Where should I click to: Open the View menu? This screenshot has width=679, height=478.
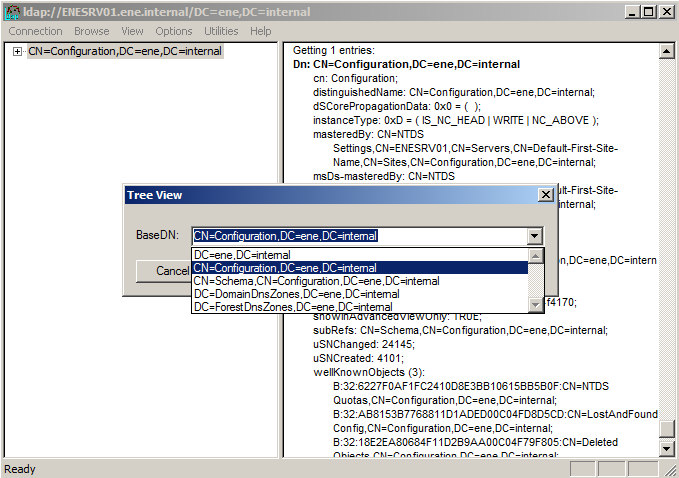click(x=132, y=31)
